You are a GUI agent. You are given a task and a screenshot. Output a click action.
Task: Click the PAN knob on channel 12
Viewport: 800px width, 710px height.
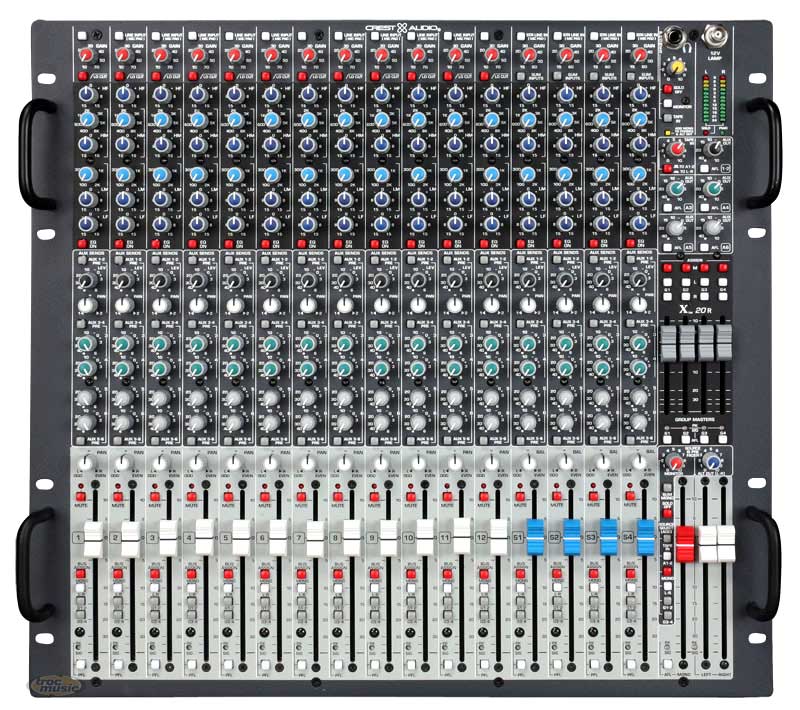[490, 464]
